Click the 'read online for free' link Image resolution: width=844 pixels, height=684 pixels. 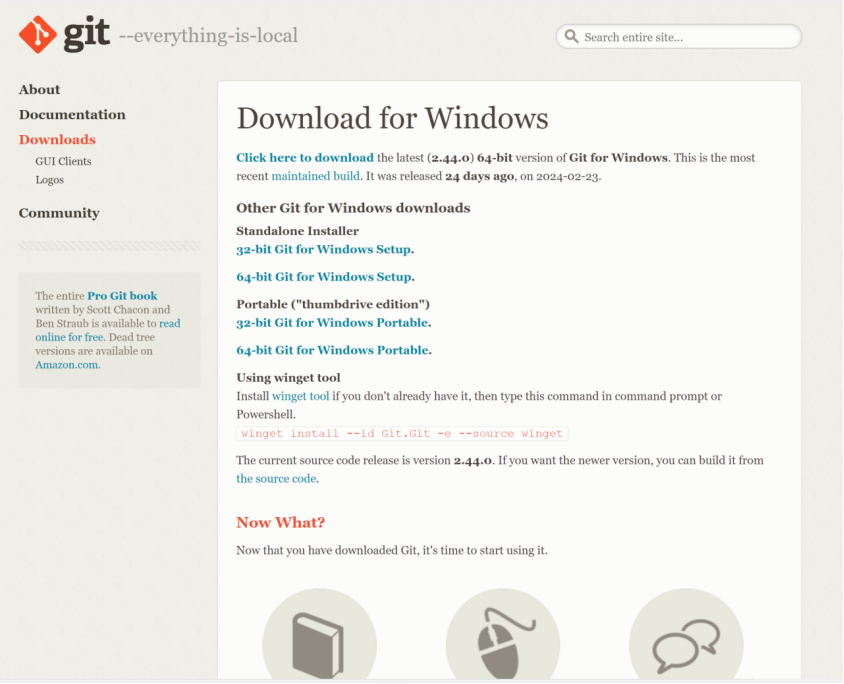[x=108, y=330]
